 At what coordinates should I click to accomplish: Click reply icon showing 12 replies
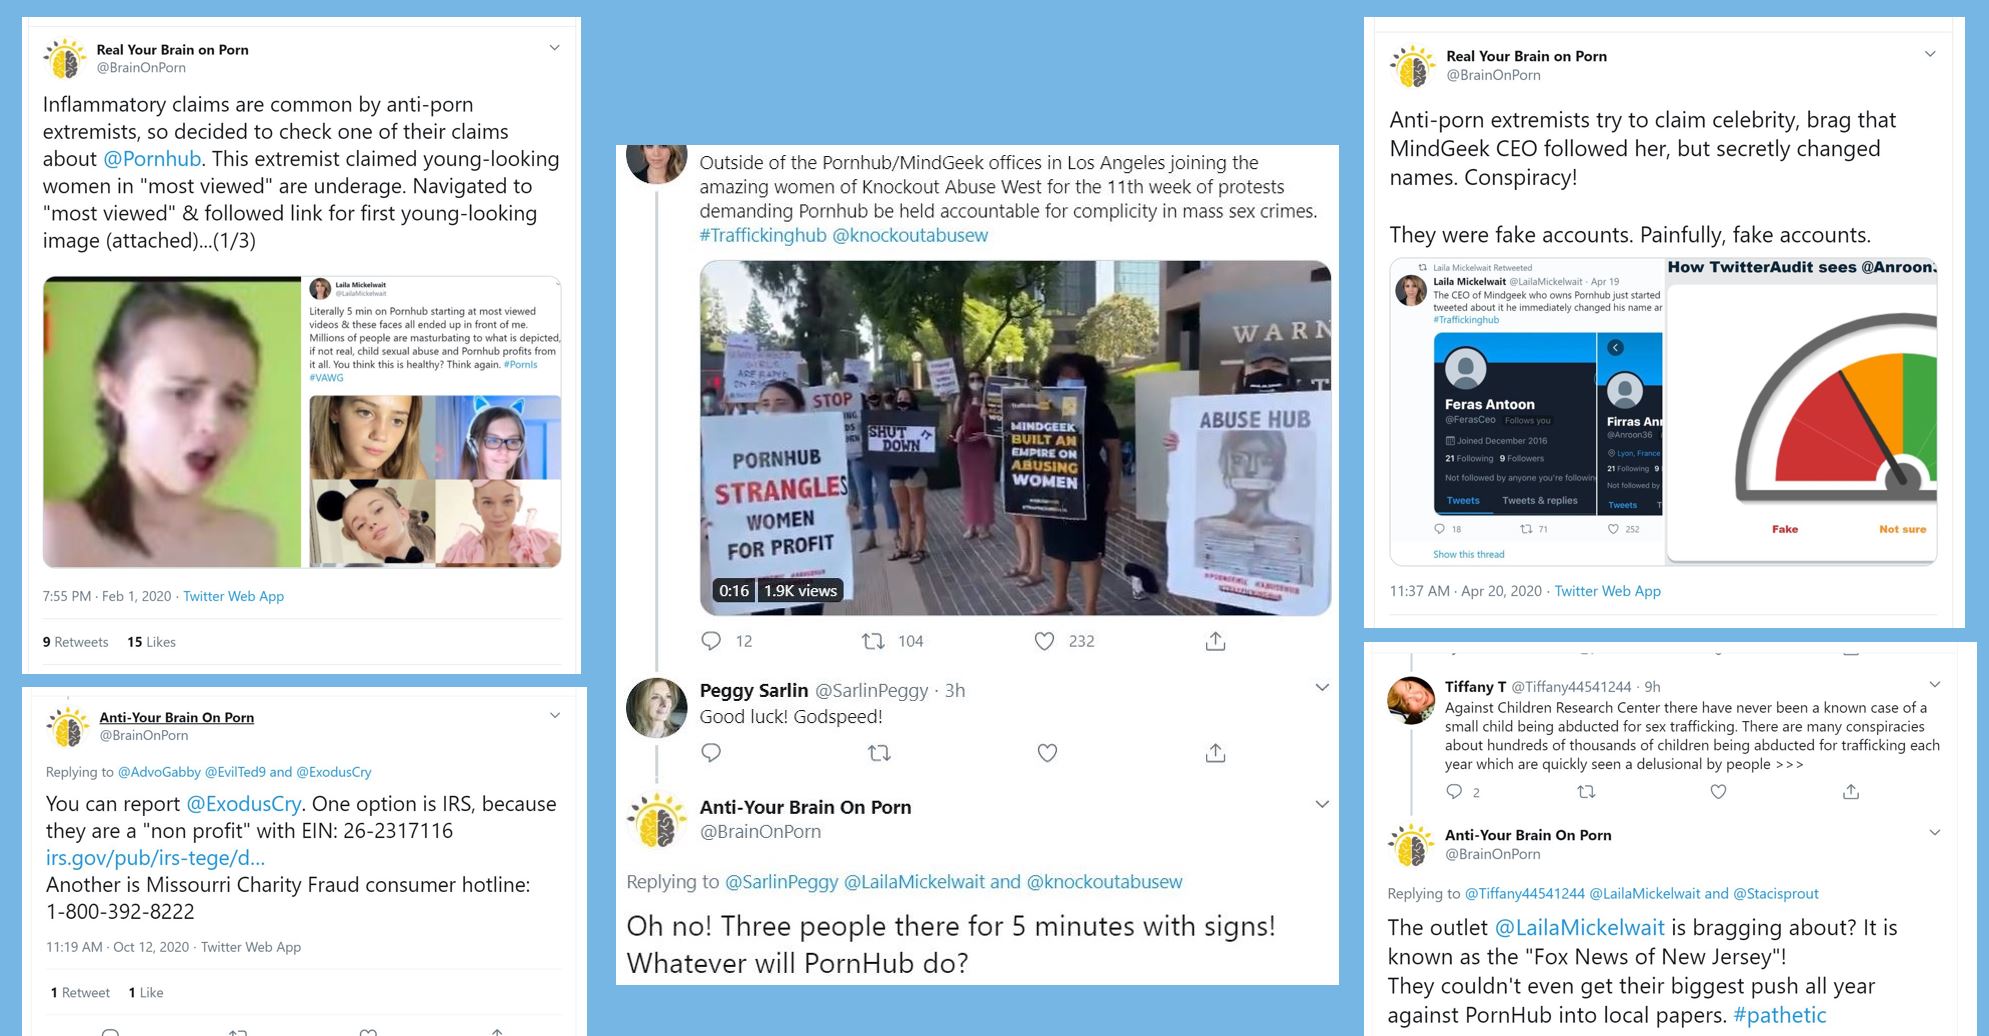click(x=711, y=641)
